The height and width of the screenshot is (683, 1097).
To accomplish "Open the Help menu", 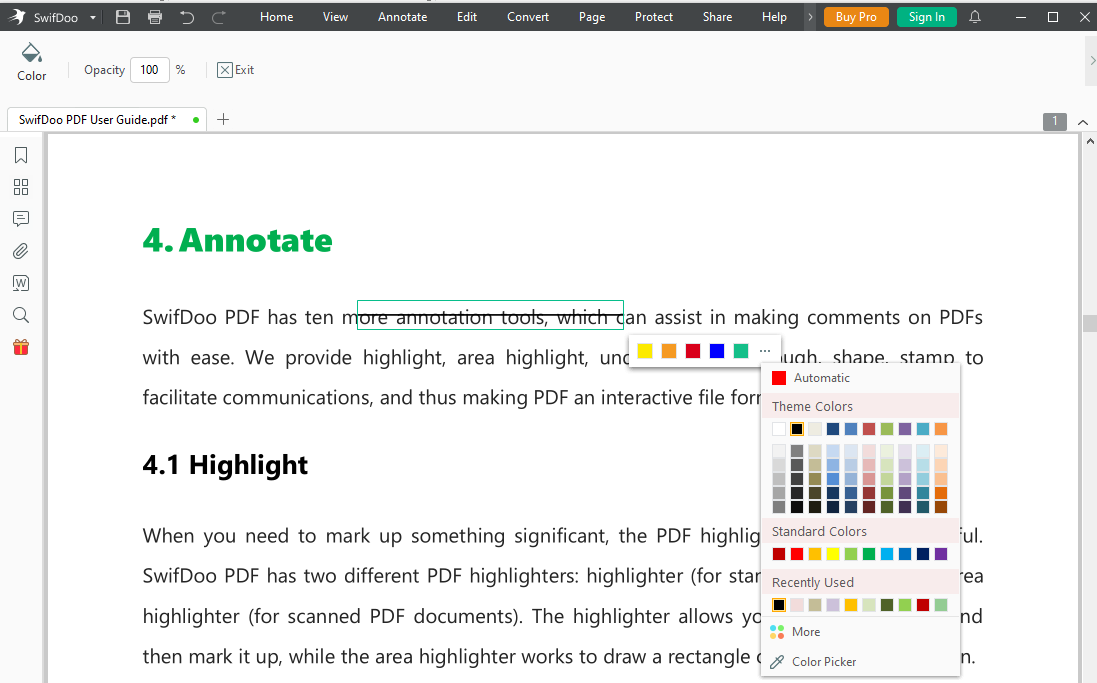I will point(774,17).
